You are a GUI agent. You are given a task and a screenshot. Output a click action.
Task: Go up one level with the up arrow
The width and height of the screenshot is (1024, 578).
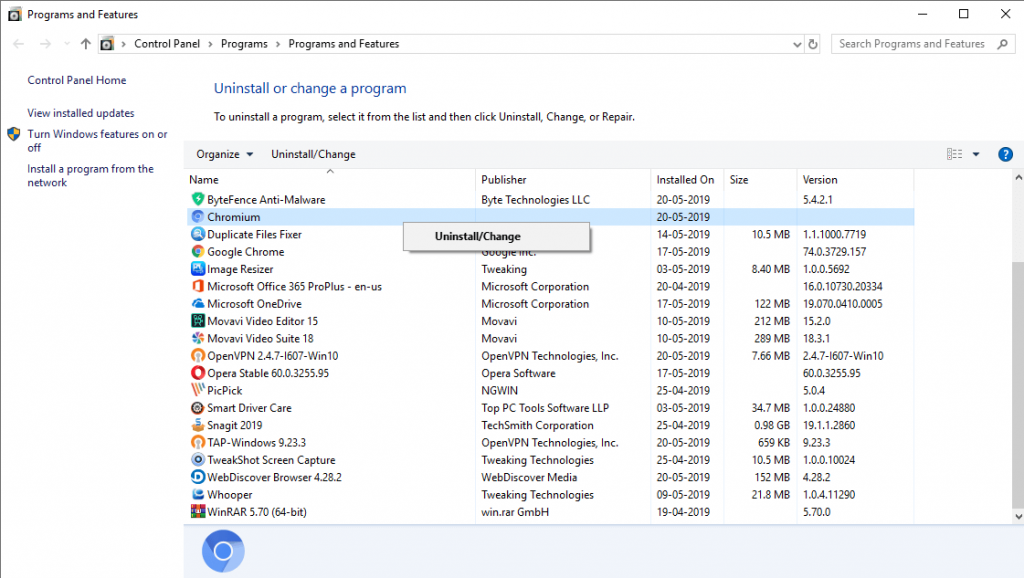(86, 44)
